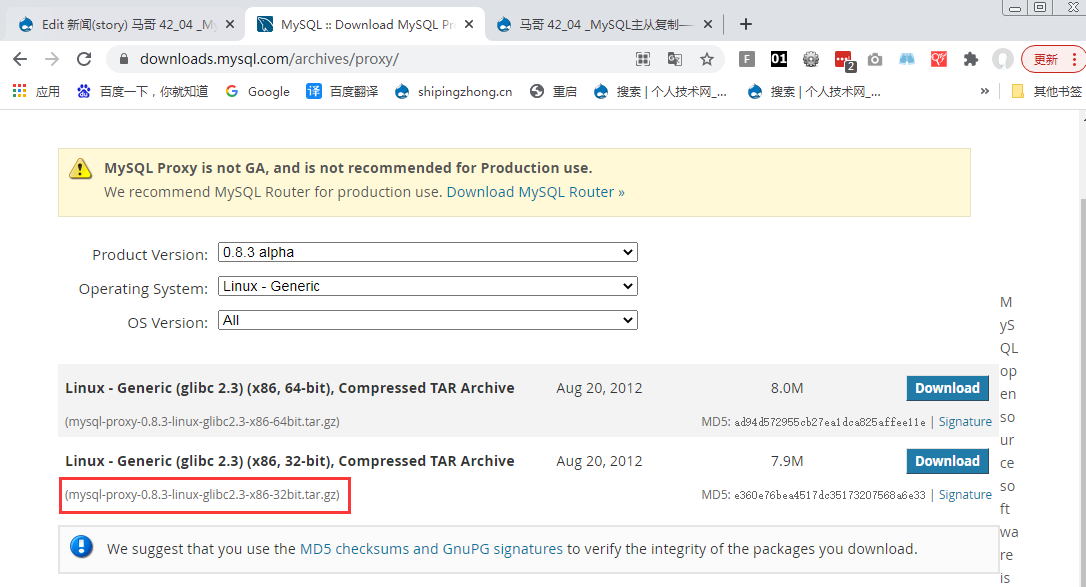Image resolution: width=1086 pixels, height=587 pixels.
Task: Open the Google bookmark
Action: coord(258,91)
